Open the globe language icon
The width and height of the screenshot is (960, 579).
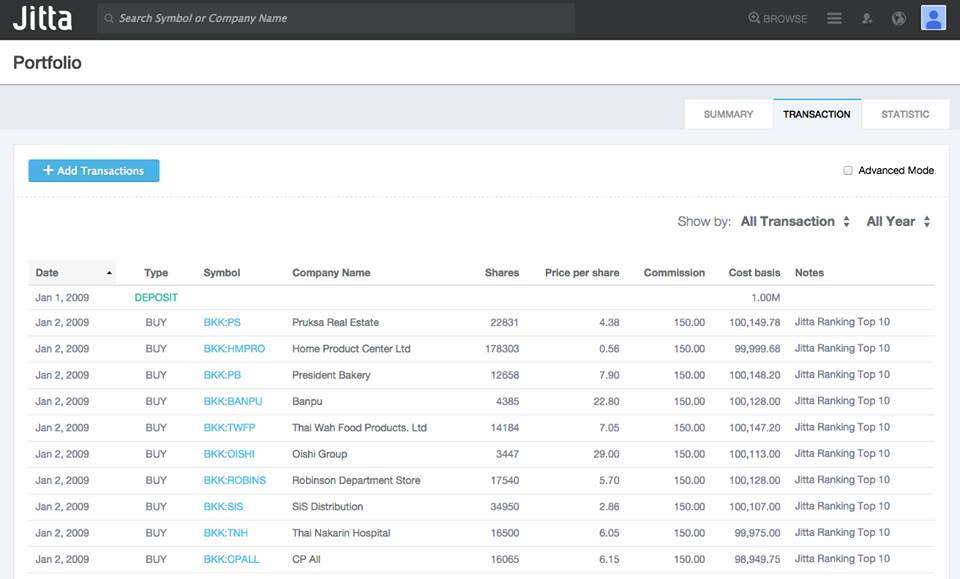tap(899, 18)
